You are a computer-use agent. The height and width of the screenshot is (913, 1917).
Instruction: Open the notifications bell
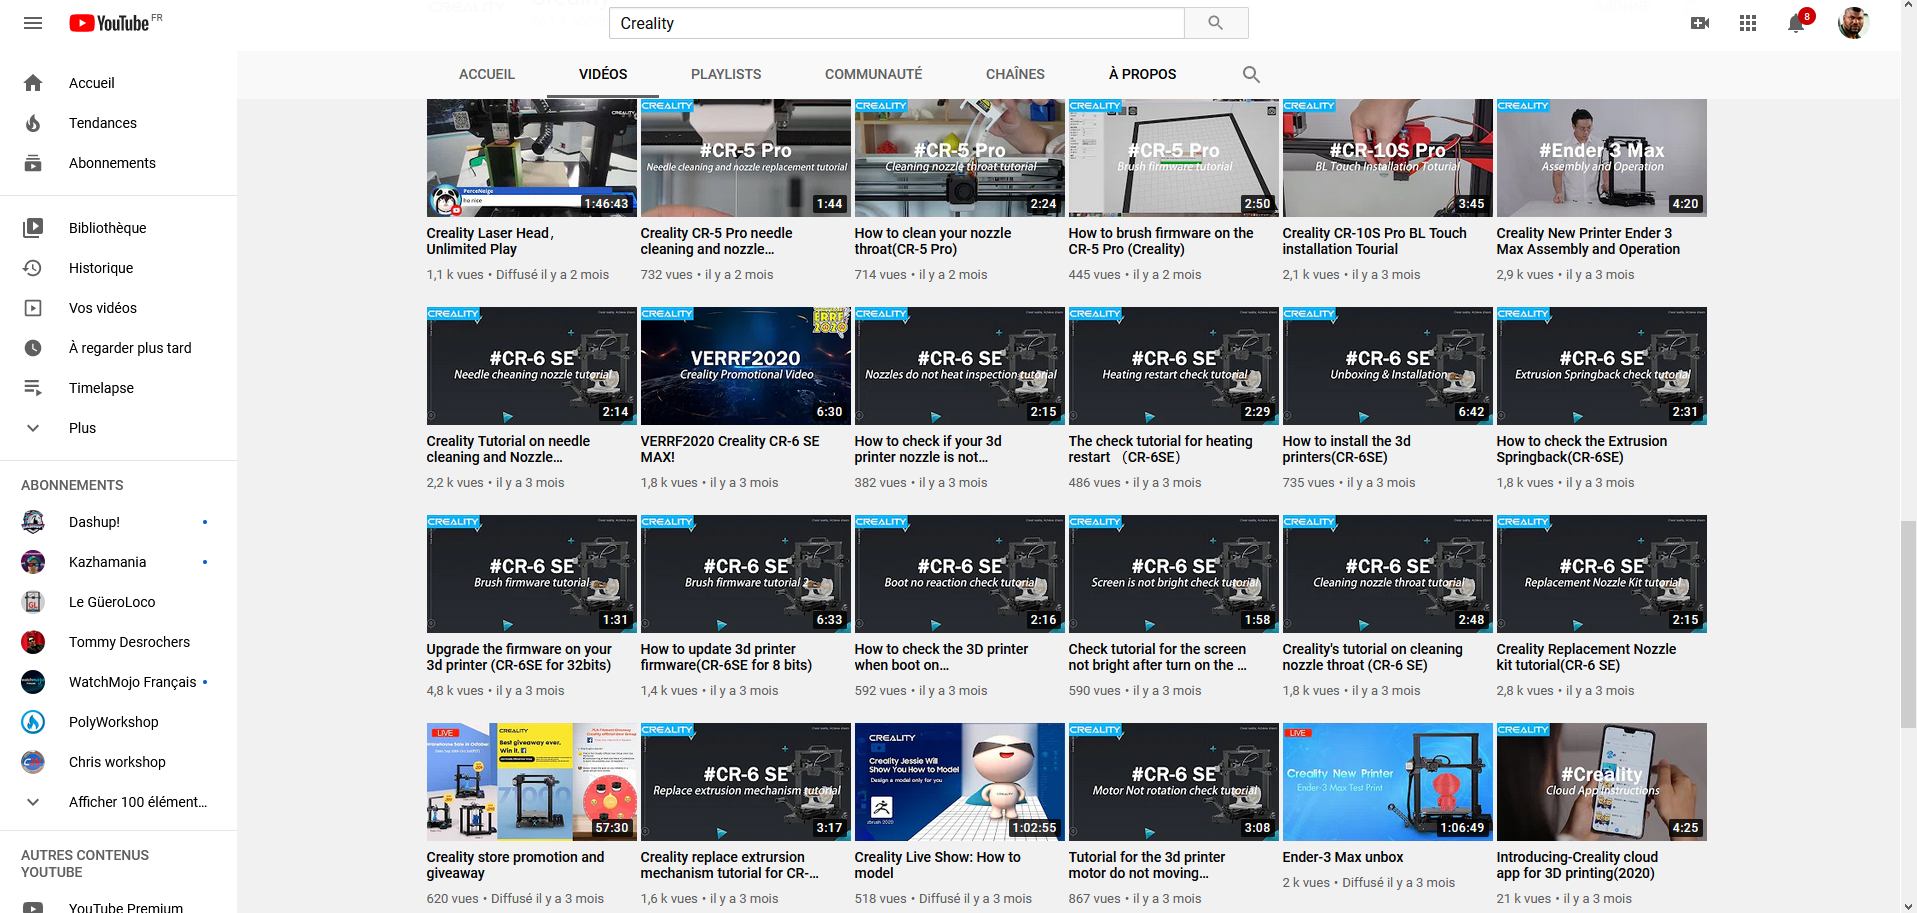(x=1797, y=23)
